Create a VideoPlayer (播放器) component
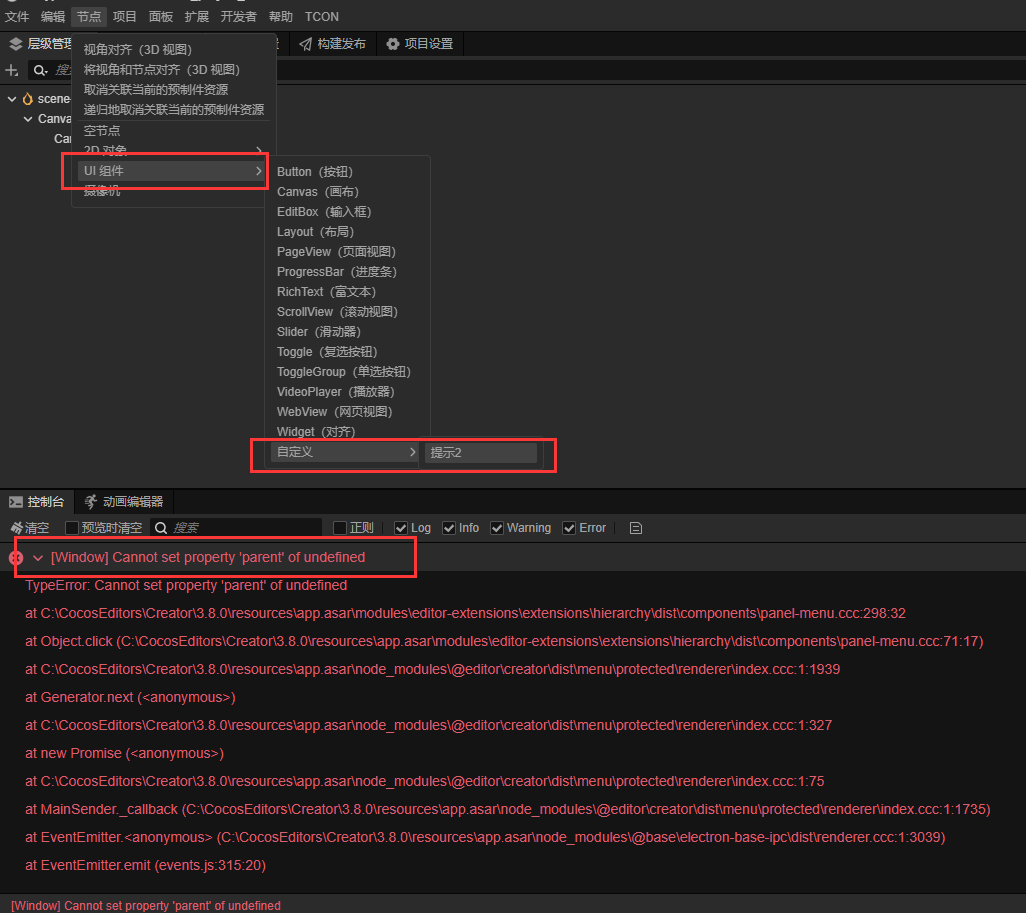The height and width of the screenshot is (913, 1026). [x=336, y=392]
